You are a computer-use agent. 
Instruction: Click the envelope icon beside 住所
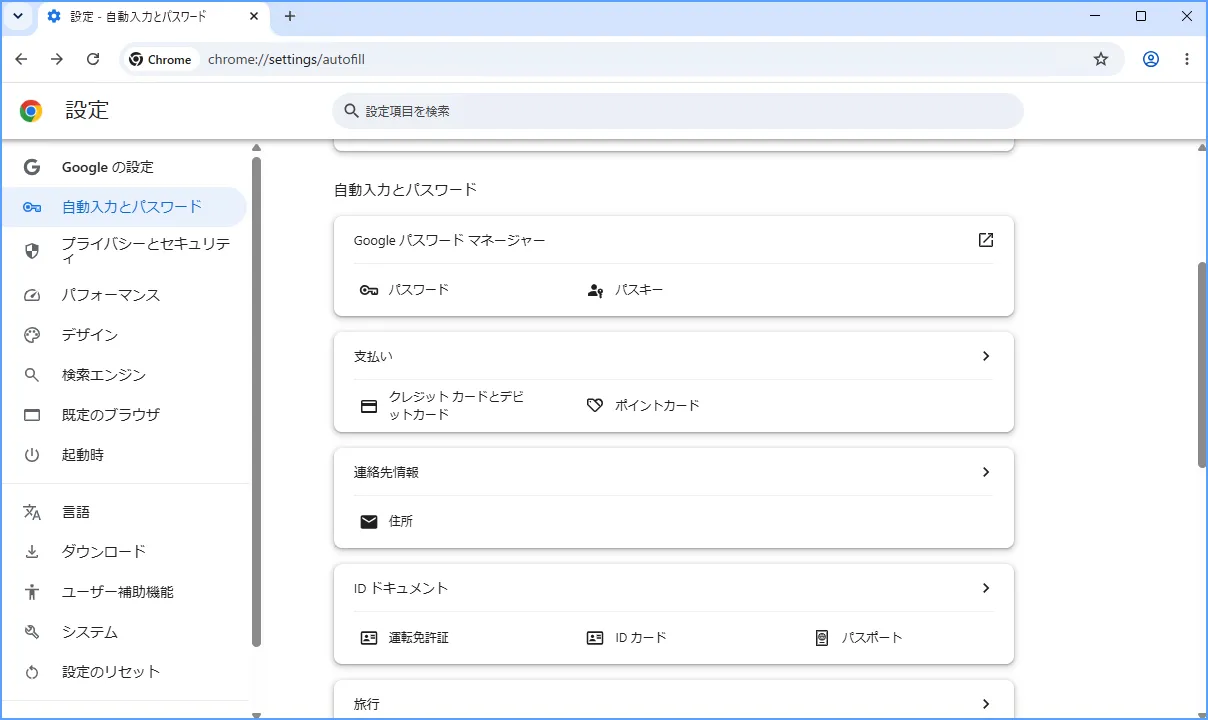pos(369,522)
